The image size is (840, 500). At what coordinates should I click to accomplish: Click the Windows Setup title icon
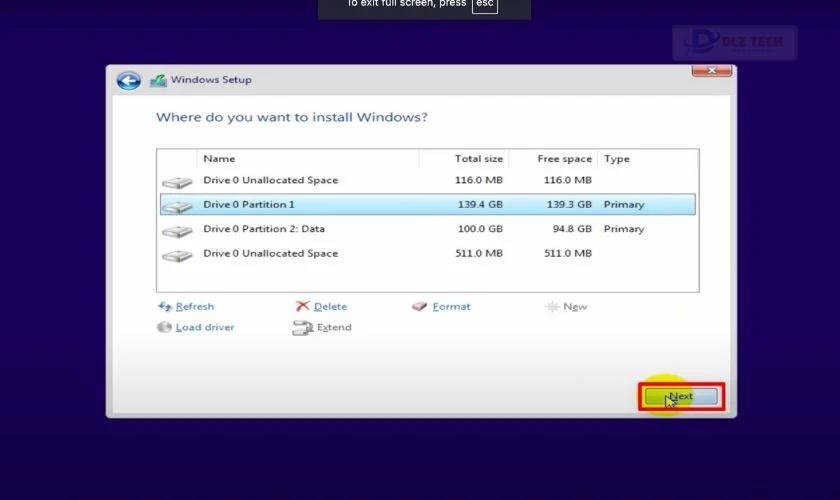158,80
